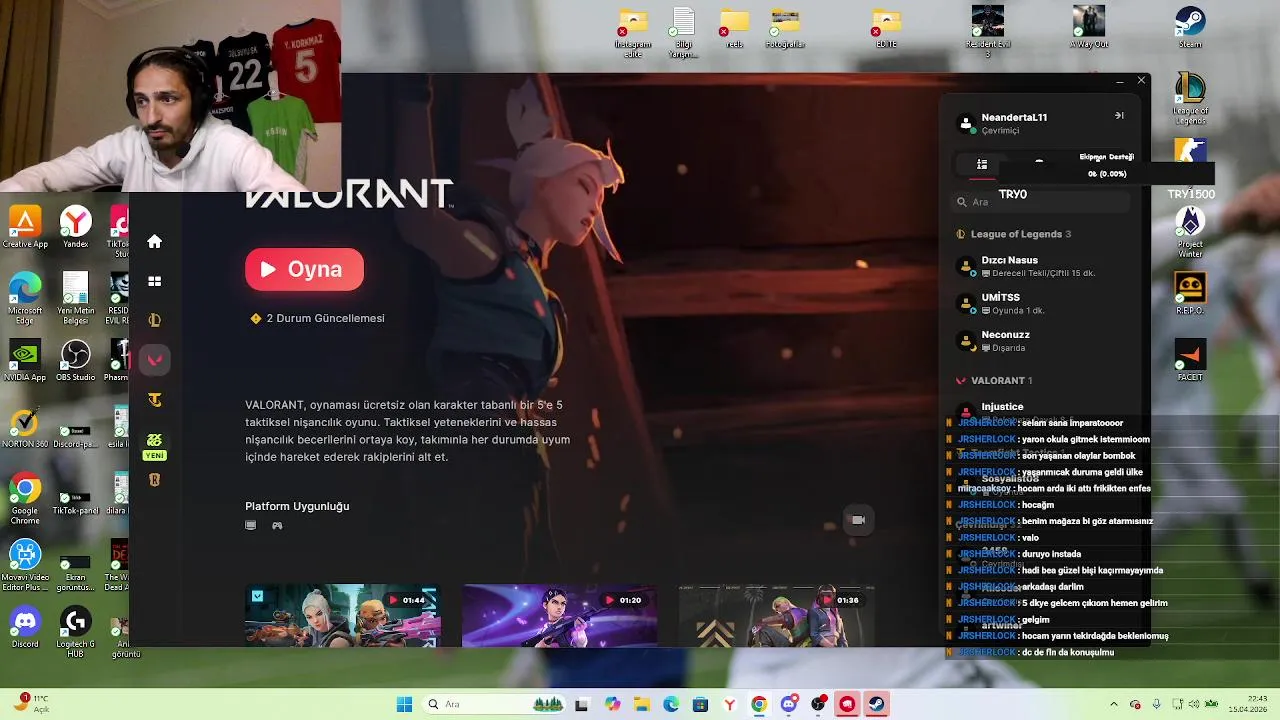Open Microsoft Store from the taskbar
1280x720 pixels.
[700, 704]
